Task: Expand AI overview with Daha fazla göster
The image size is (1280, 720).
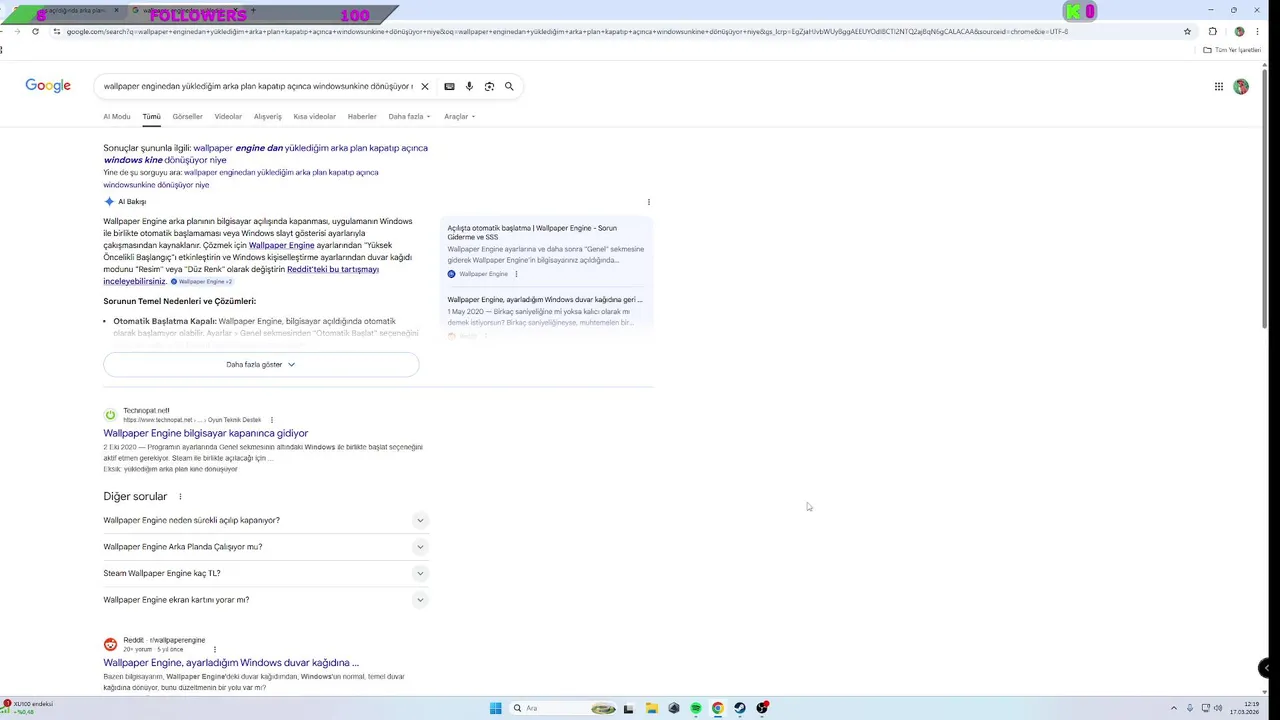Action: [x=261, y=364]
